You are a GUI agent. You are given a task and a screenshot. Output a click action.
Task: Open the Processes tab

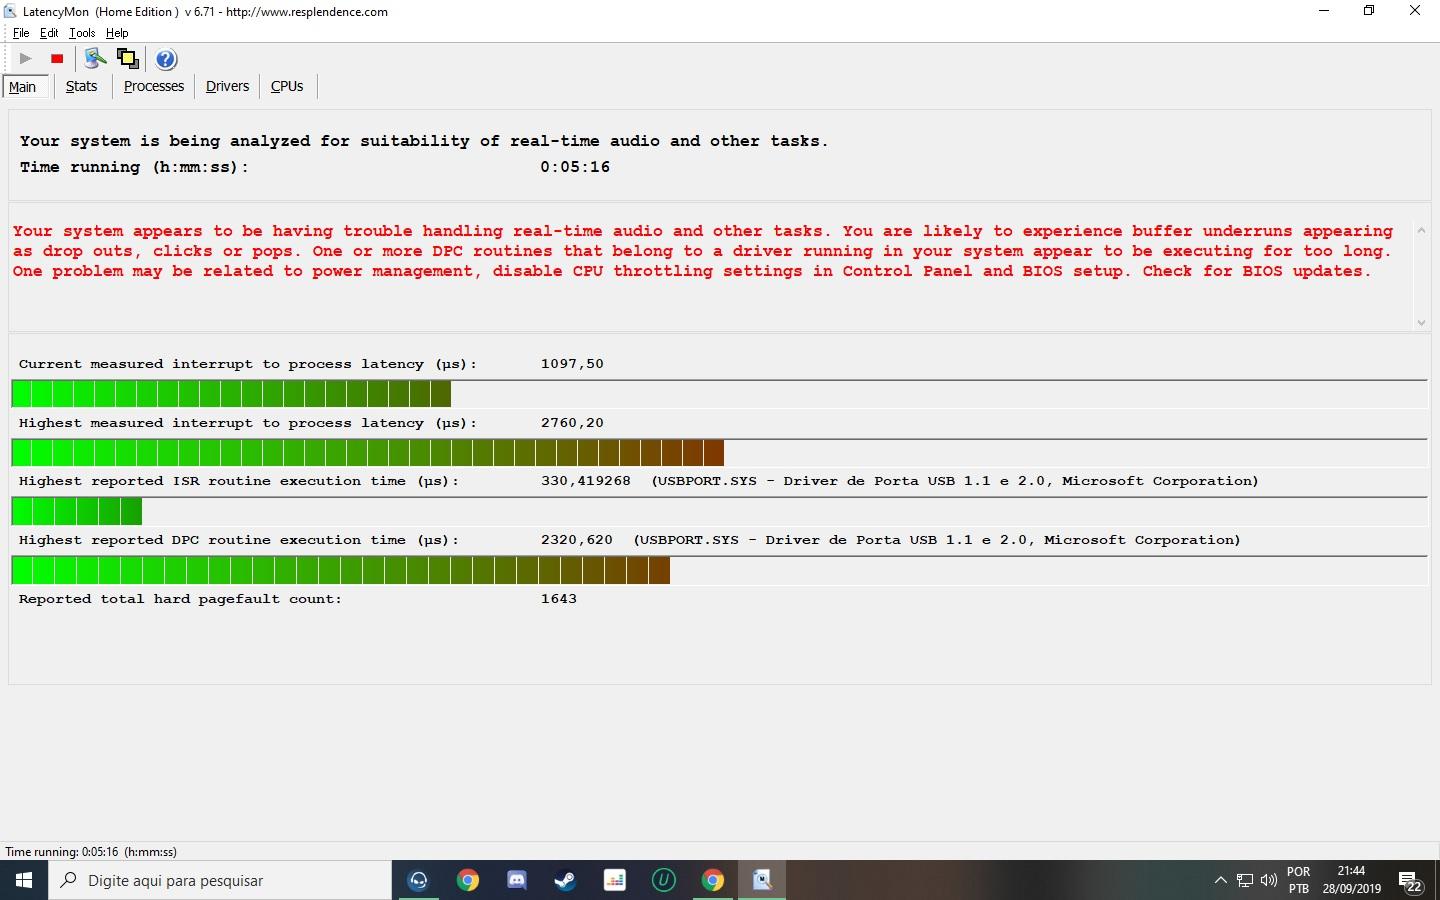tap(154, 86)
